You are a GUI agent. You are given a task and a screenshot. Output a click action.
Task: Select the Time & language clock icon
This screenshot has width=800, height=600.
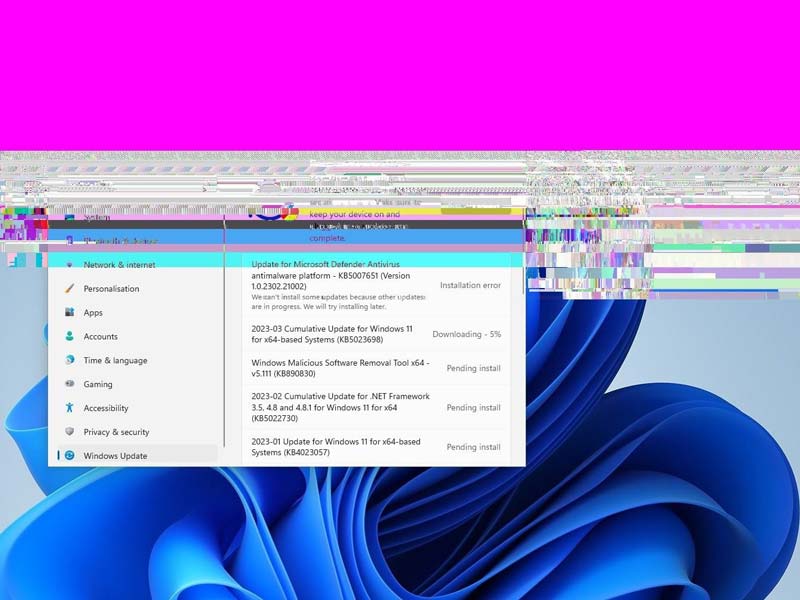[x=68, y=360]
